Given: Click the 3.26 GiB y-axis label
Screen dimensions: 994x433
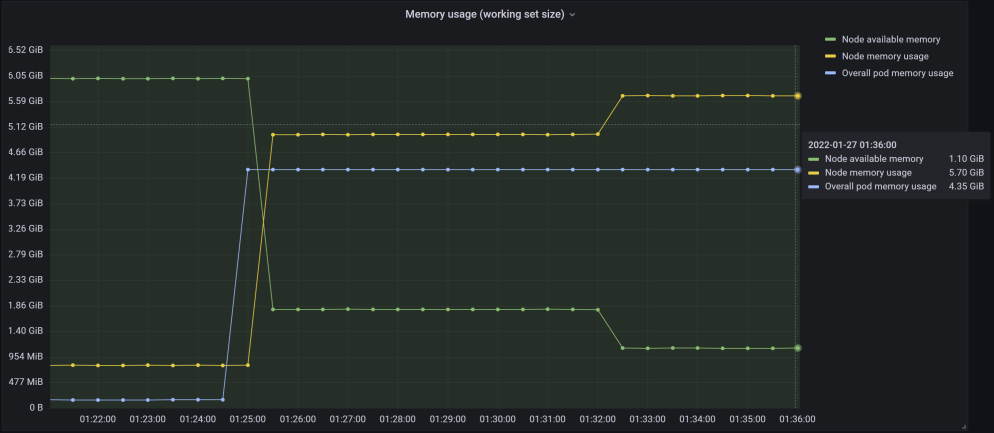Looking at the screenshot, I should pyautogui.click(x=25, y=228).
